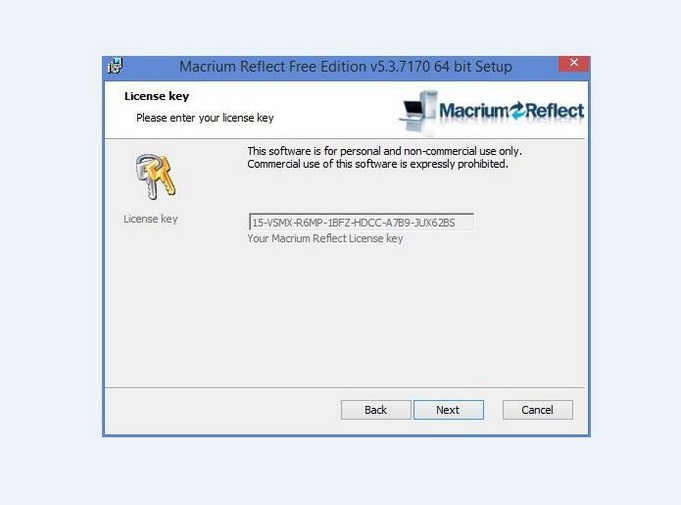Click the word Macrium in the logo
Image resolution: width=681 pixels, height=505 pixels.
click(x=474, y=111)
